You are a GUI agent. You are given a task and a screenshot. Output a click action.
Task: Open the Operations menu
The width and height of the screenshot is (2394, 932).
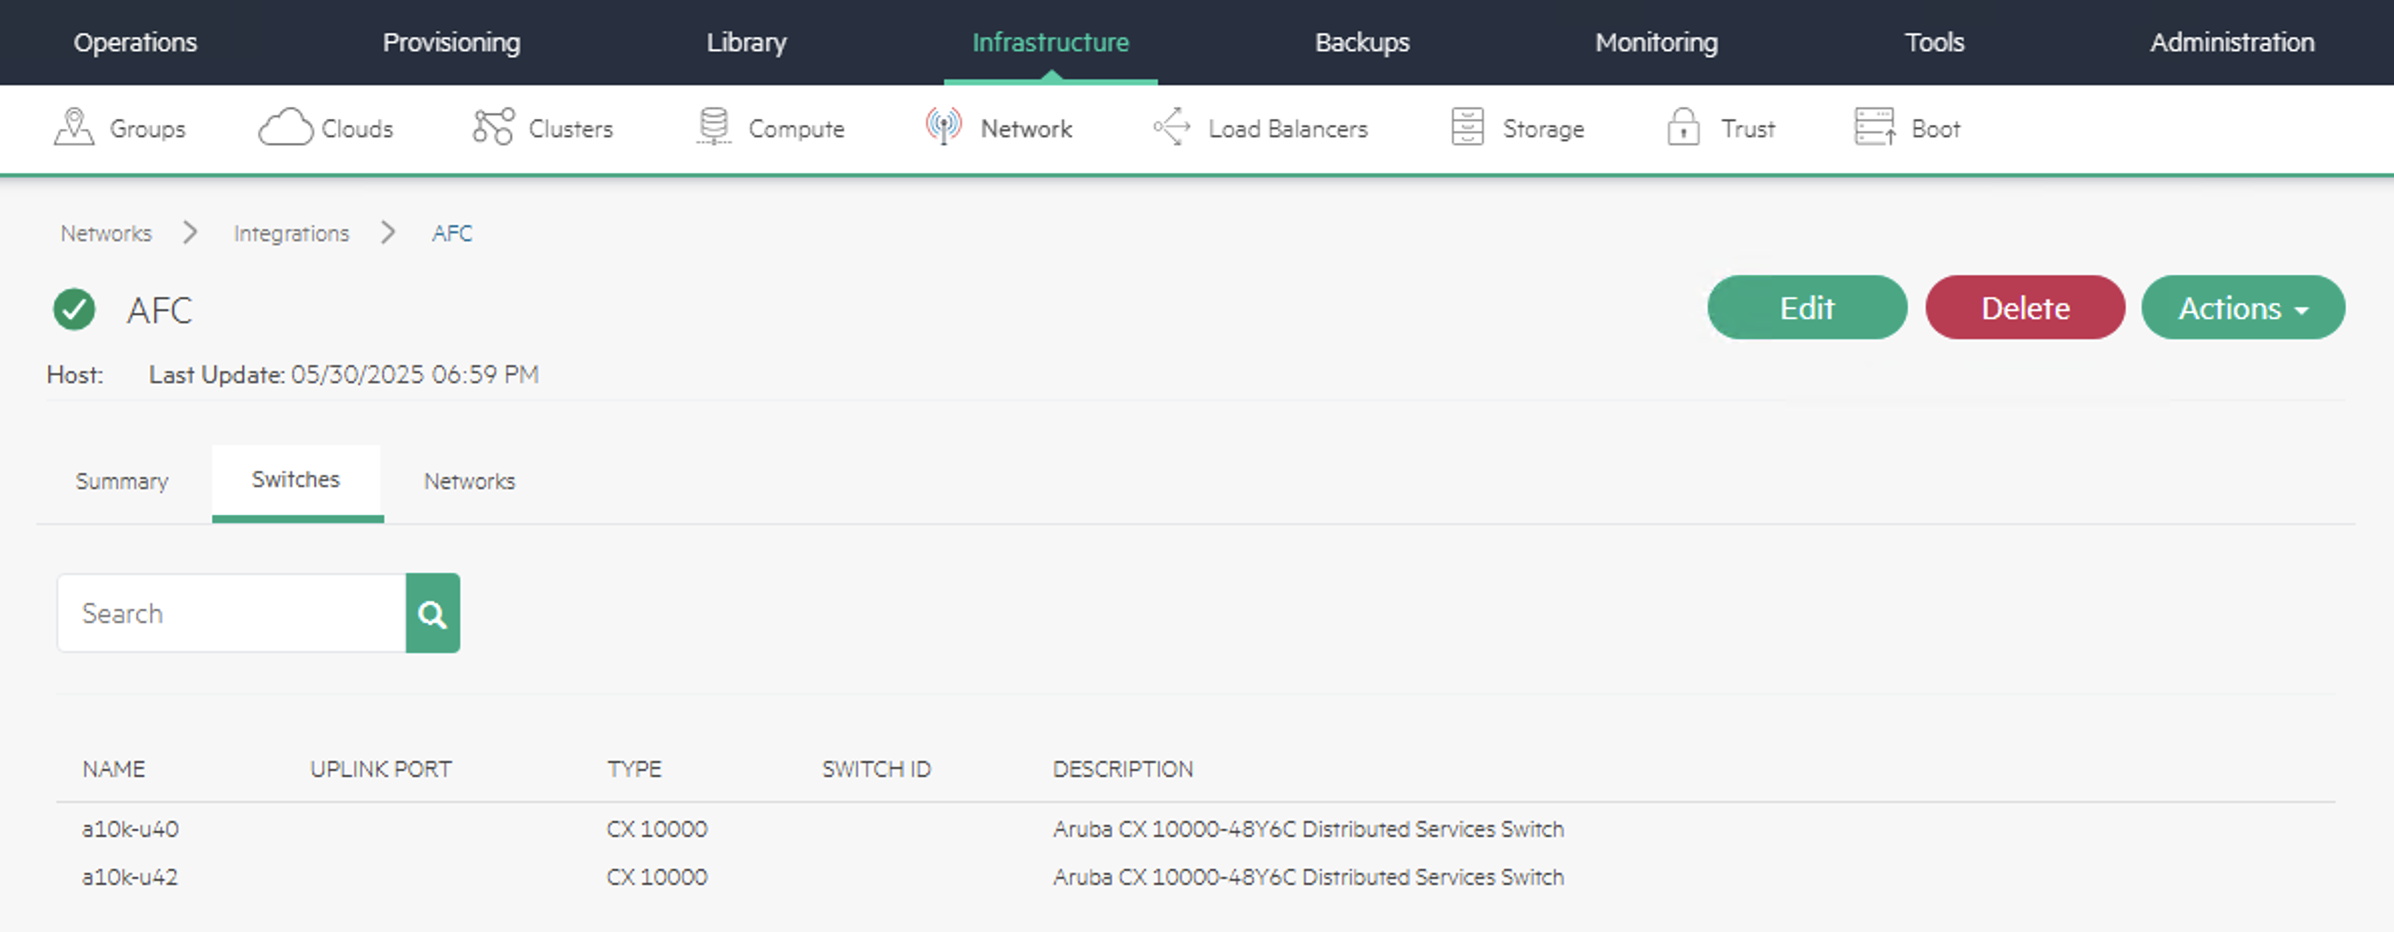pos(135,42)
